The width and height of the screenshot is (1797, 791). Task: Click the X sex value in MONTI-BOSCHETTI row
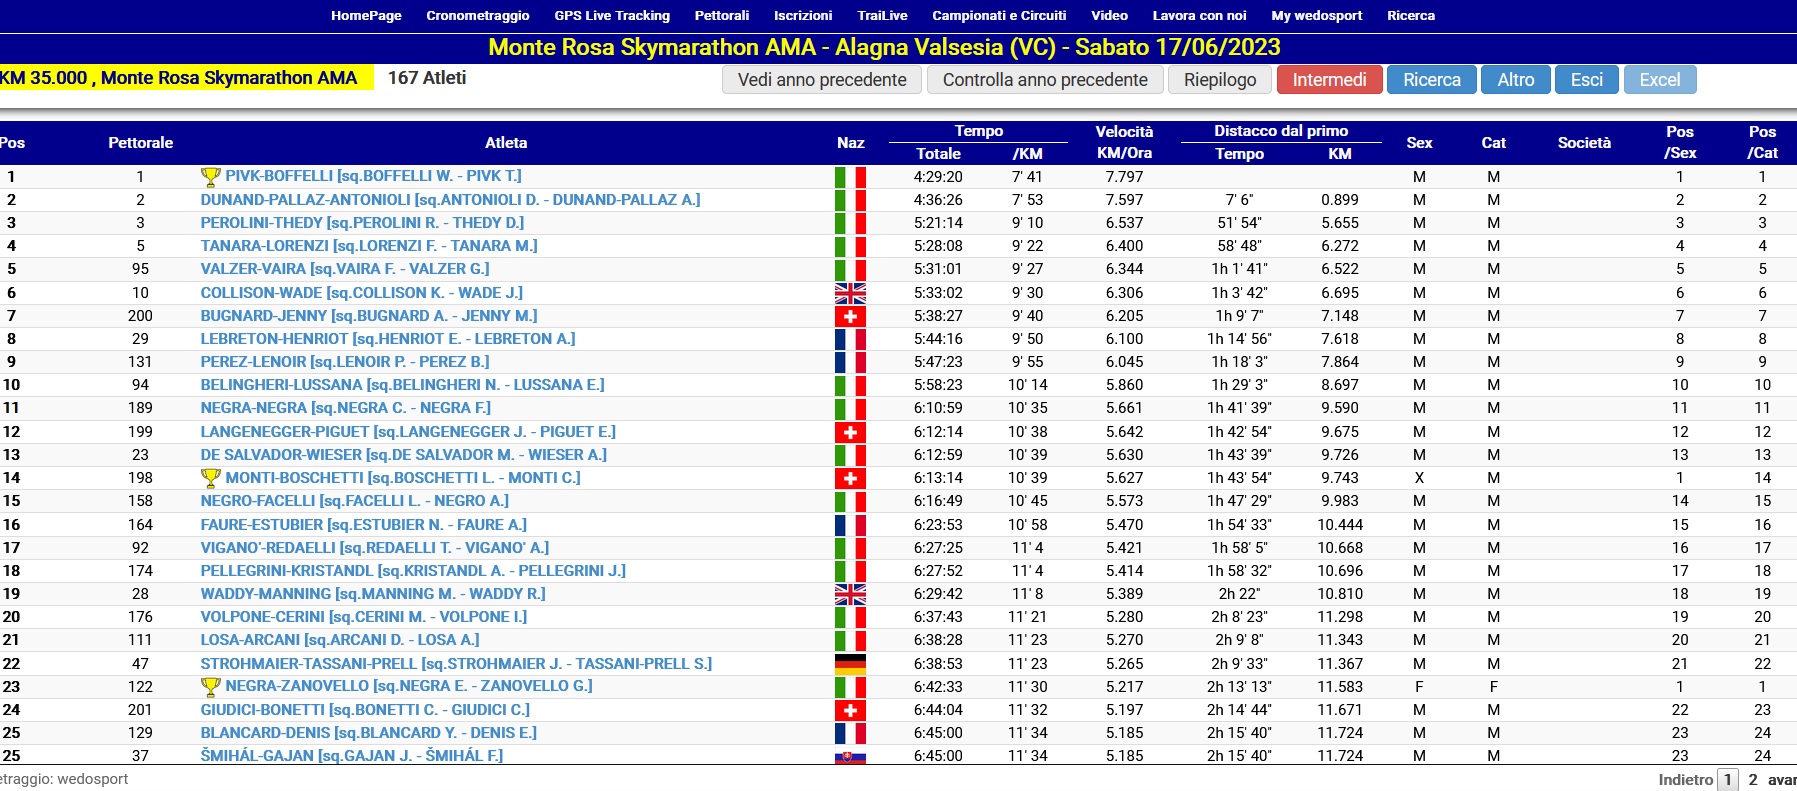tap(1419, 478)
